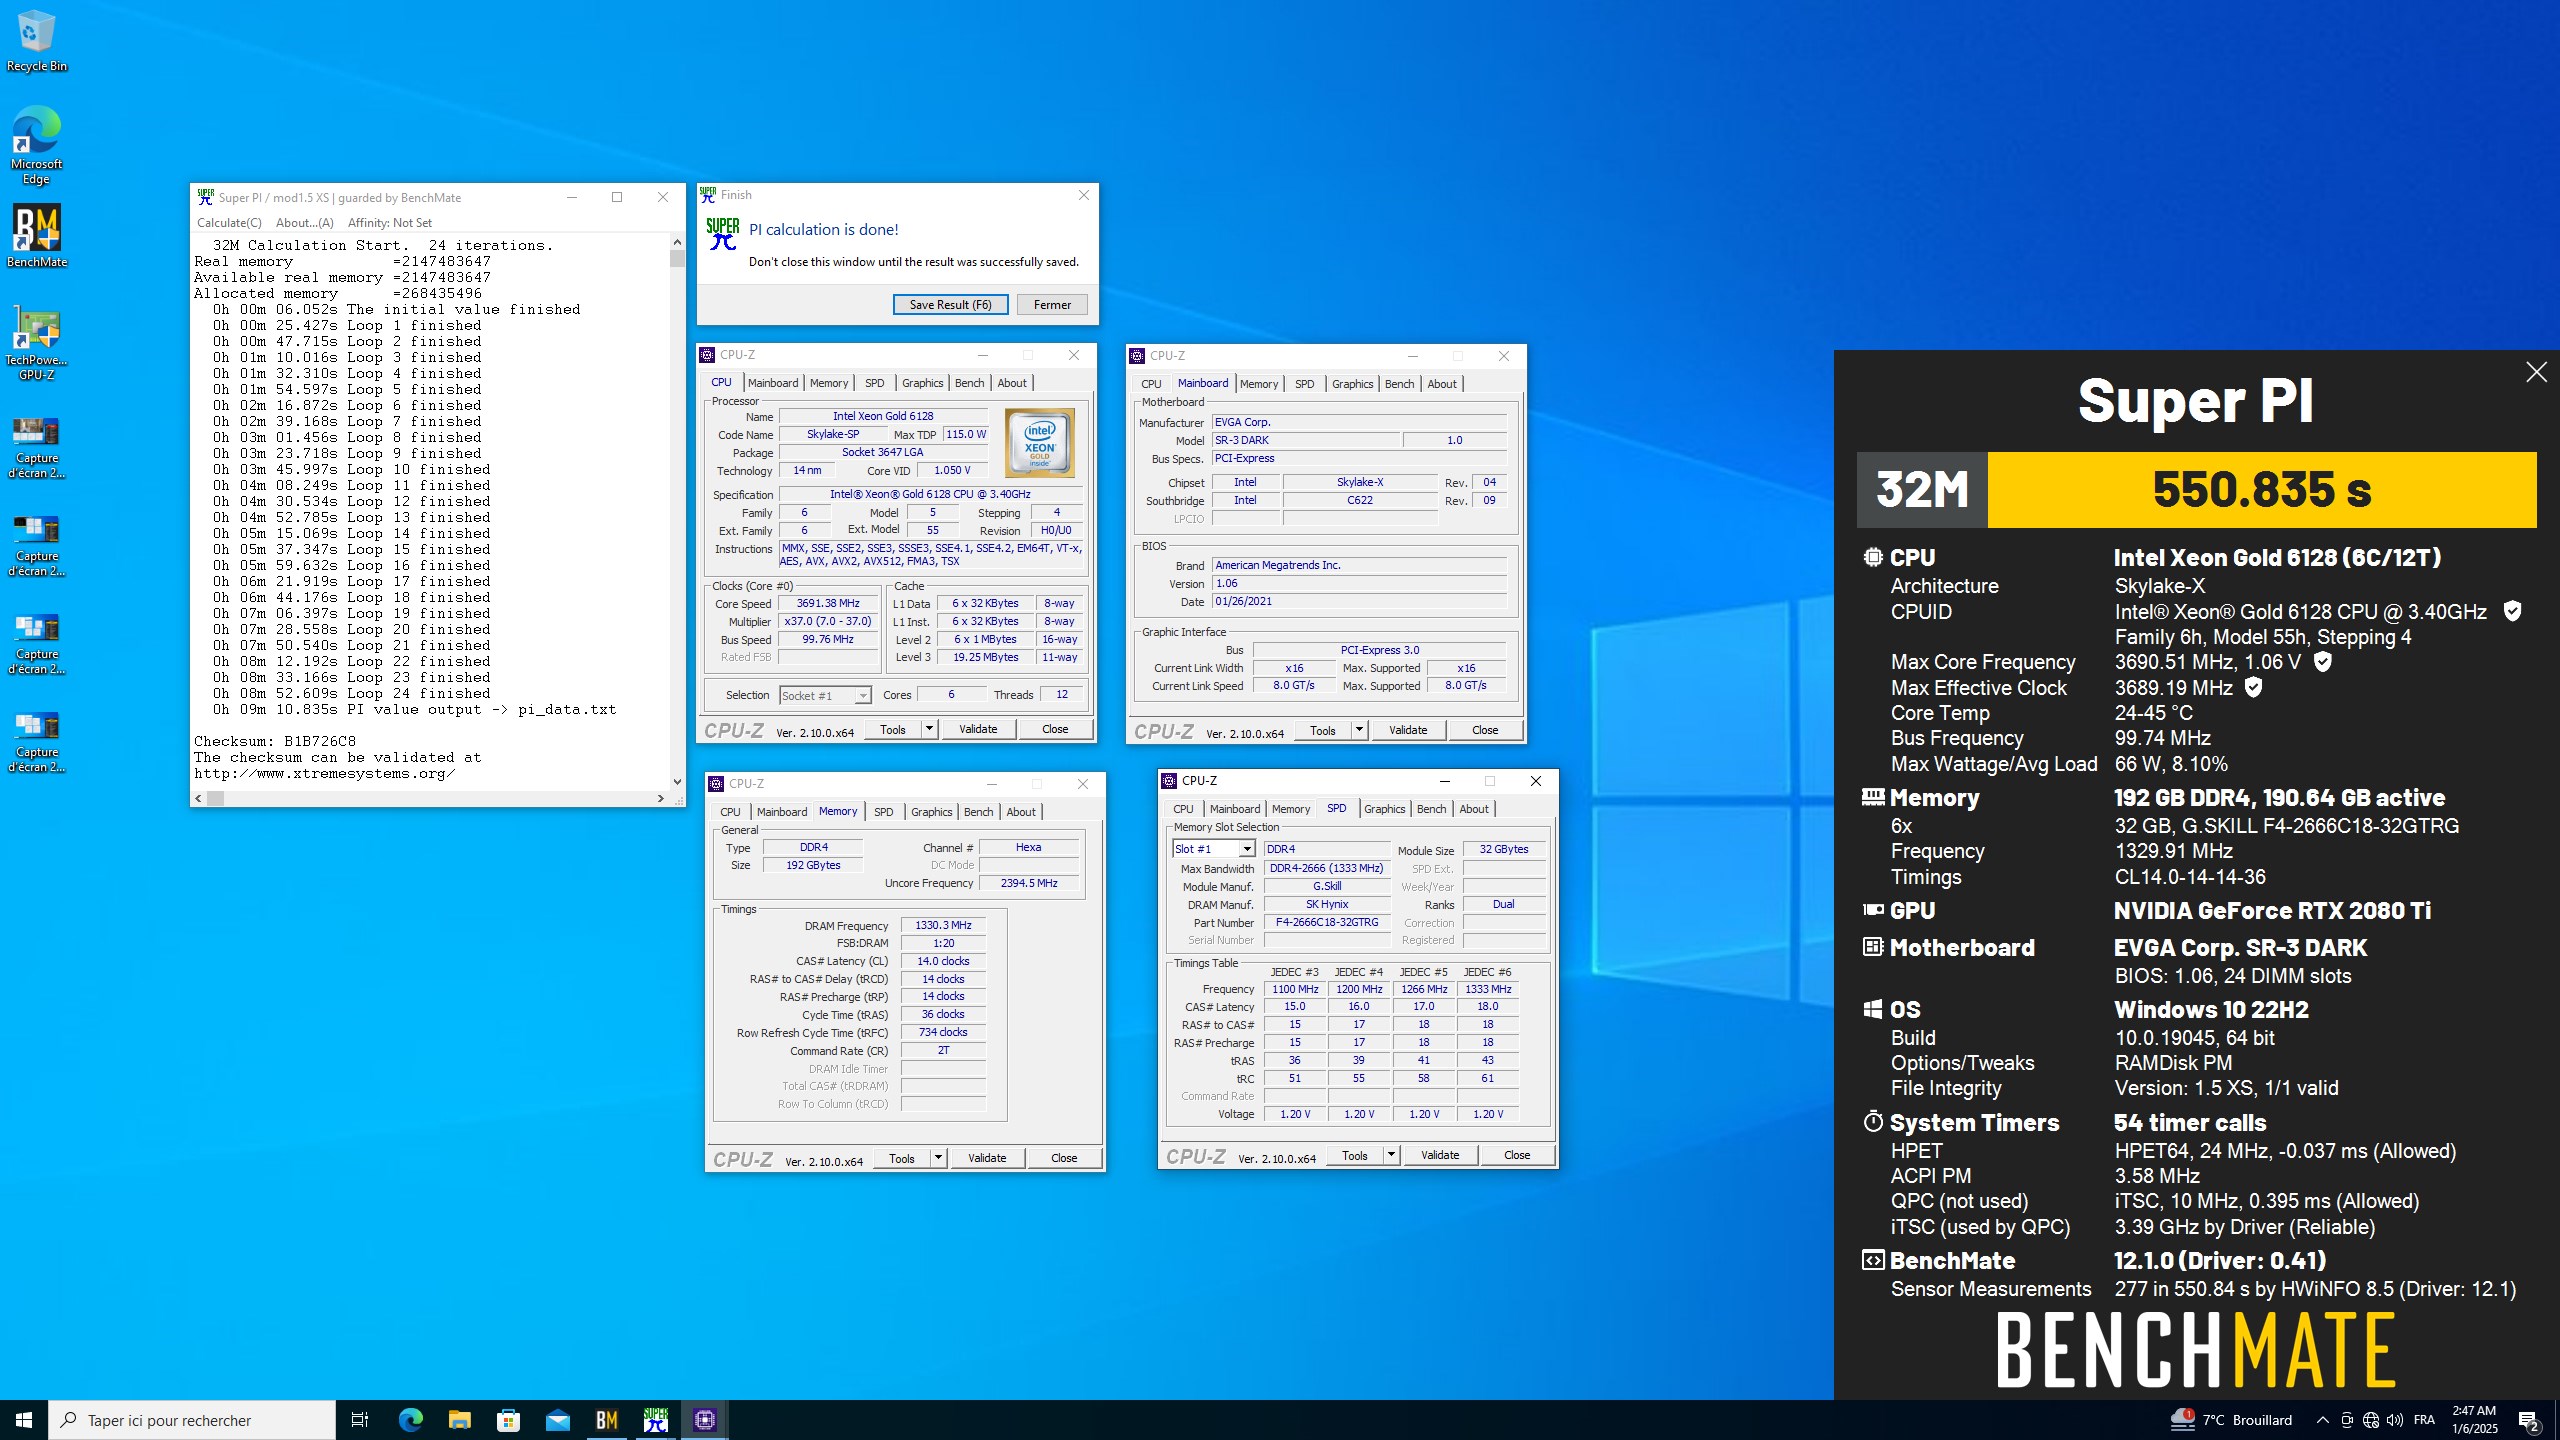Click the taskbar search box

pos(192,1420)
